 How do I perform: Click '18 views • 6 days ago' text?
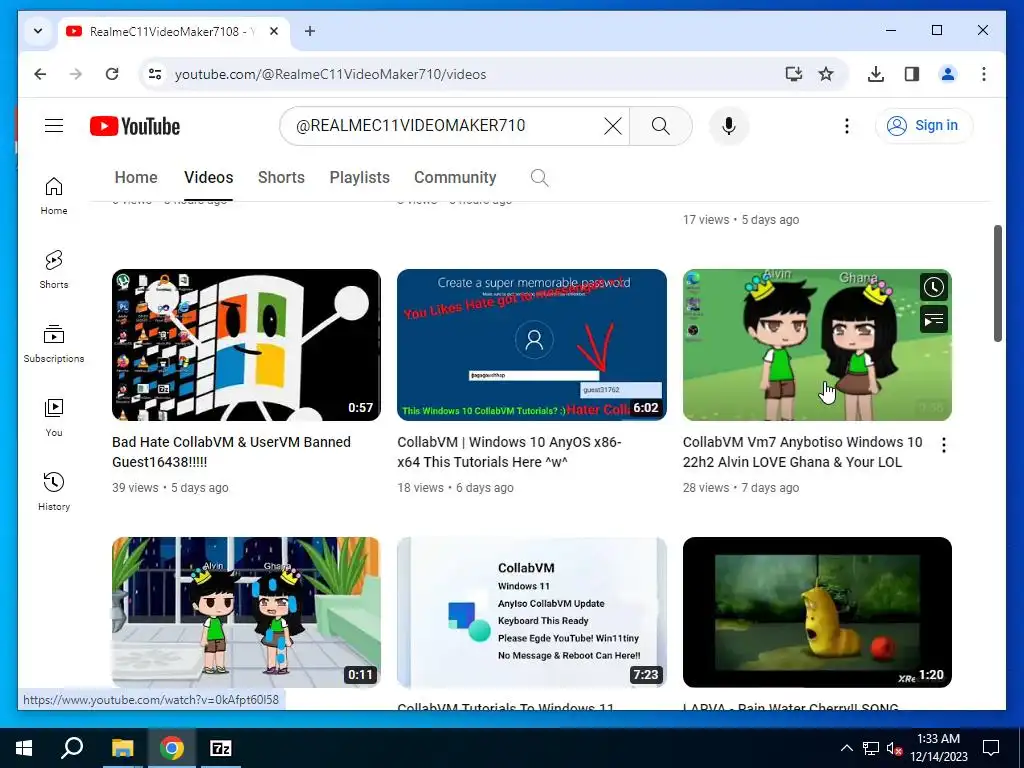[455, 488]
